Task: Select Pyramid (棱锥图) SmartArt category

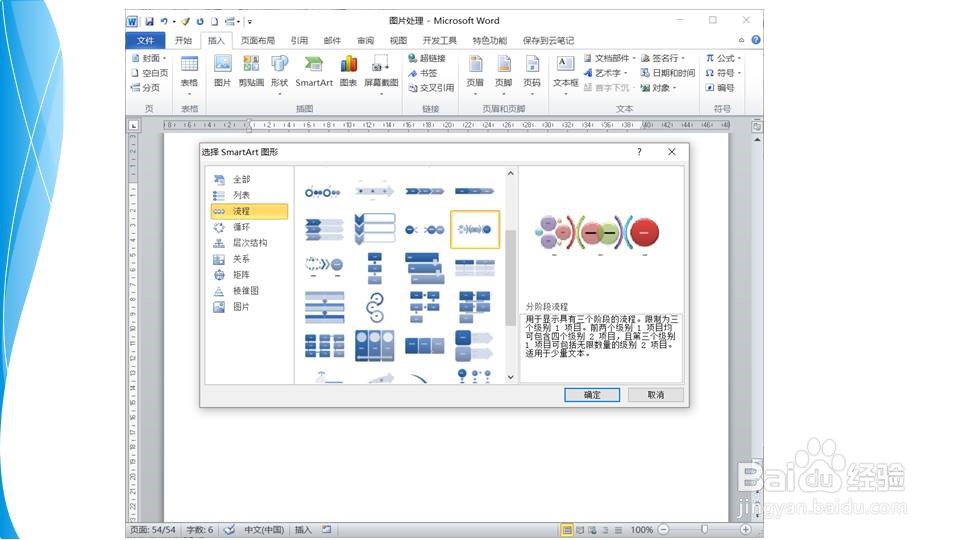Action: pos(249,291)
